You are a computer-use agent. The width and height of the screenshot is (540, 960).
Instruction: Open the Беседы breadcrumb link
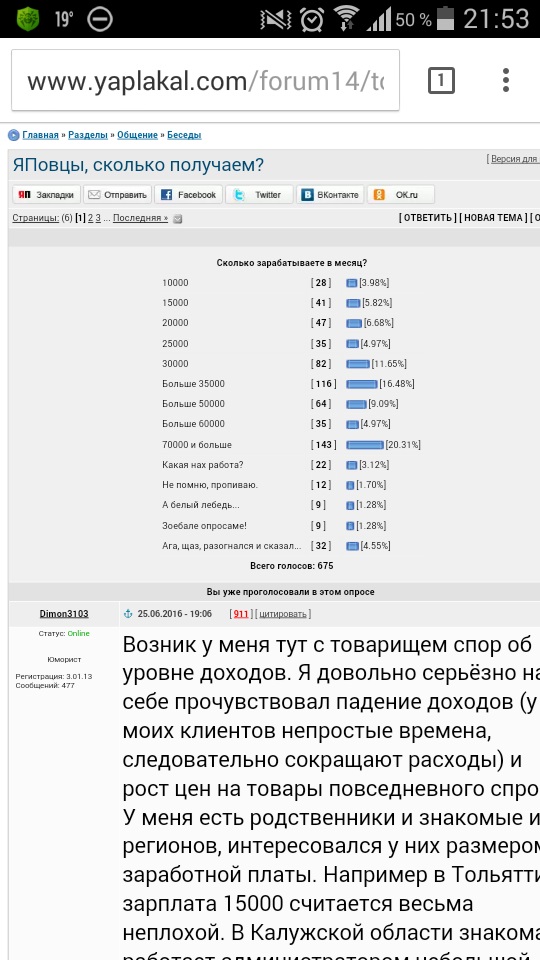pyautogui.click(x=184, y=135)
